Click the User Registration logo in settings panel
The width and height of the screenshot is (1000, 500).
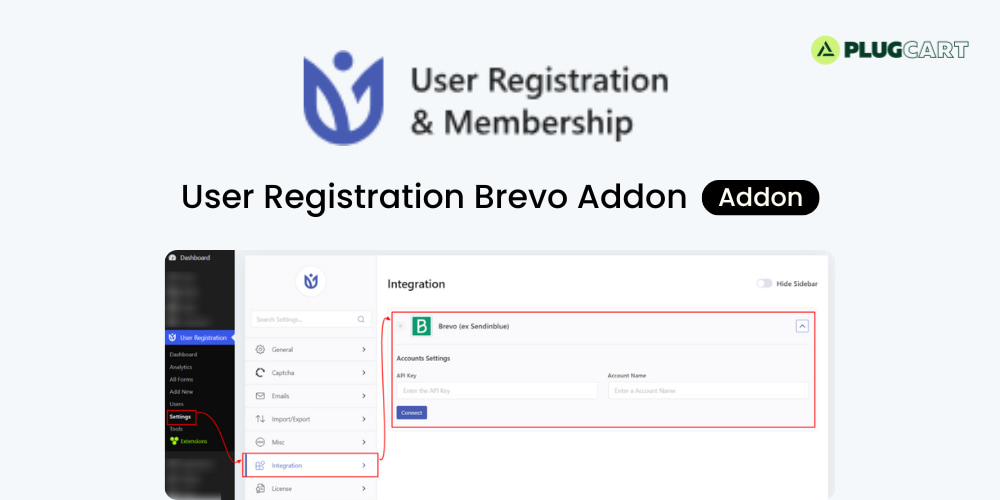coord(310,281)
